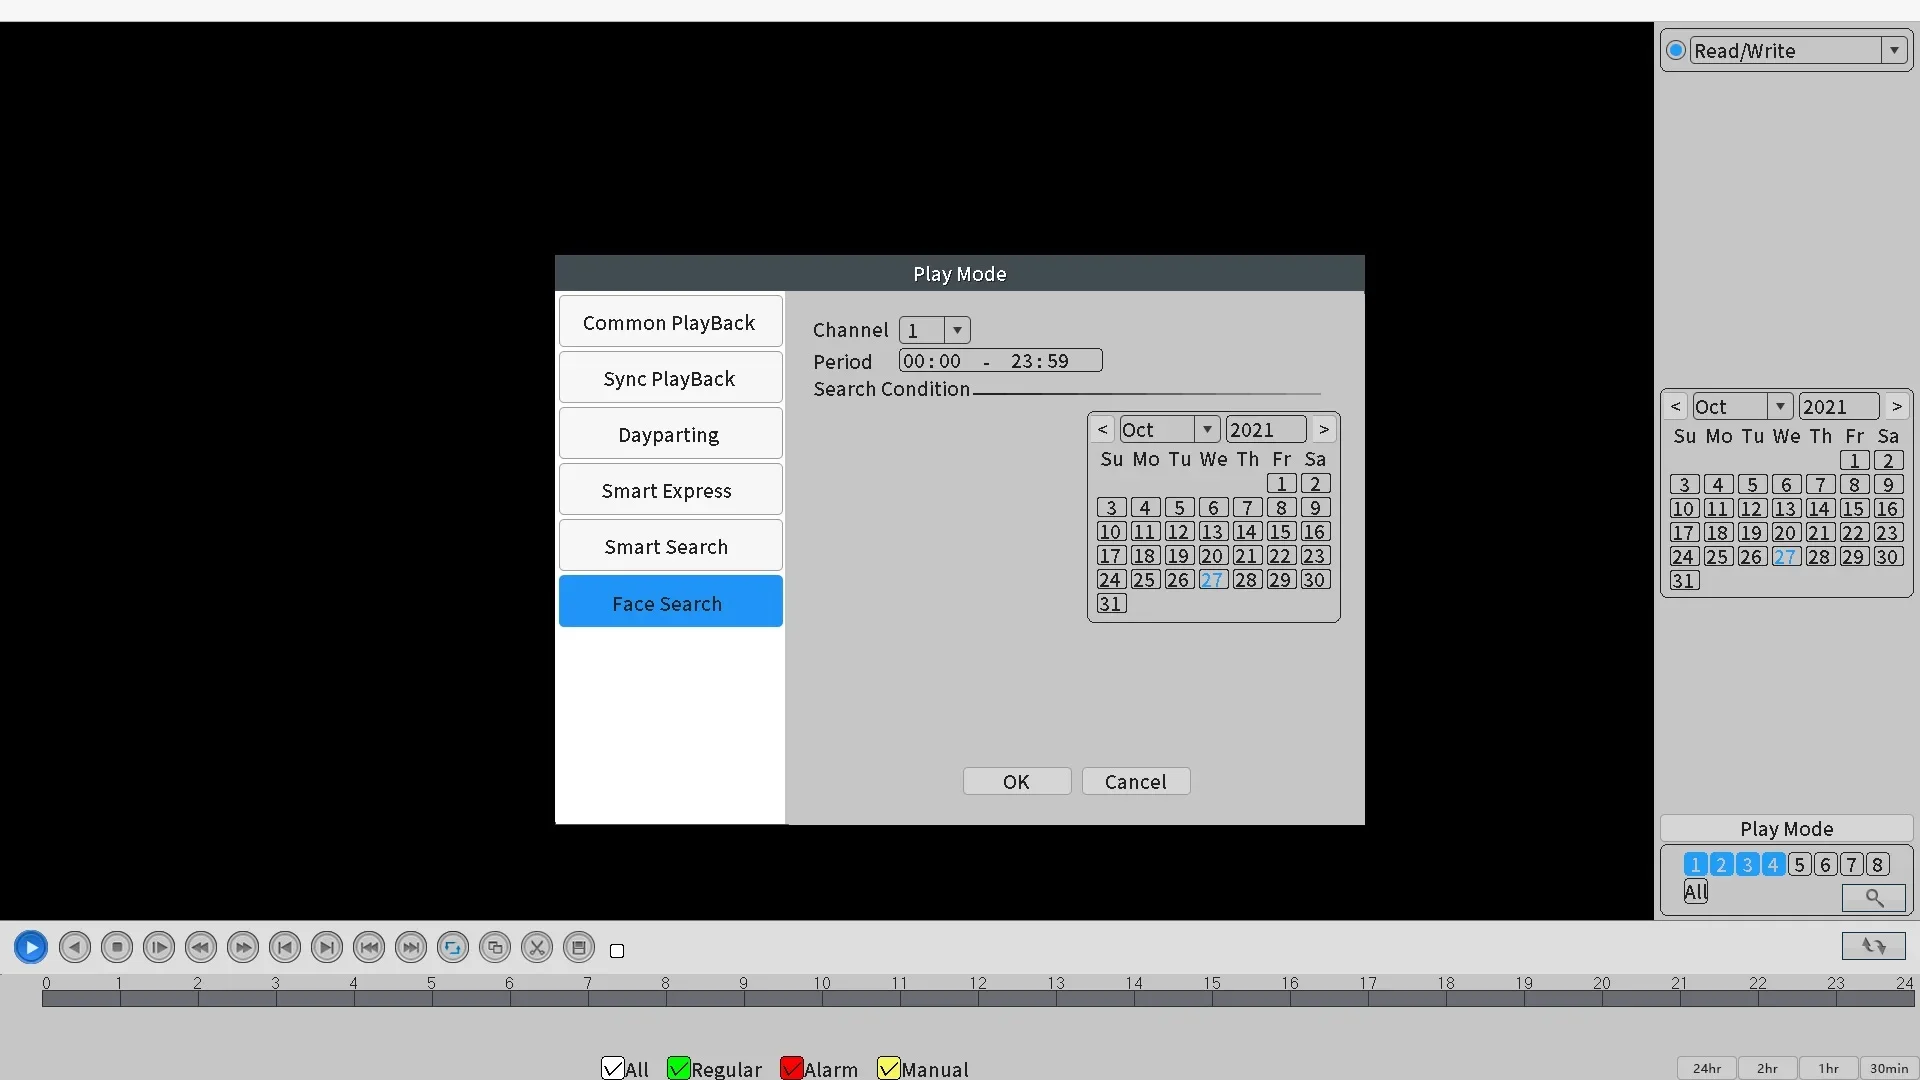The height and width of the screenshot is (1080, 1920).
Task: Expand the Read/Write storage dropdown
Action: click(1894, 50)
